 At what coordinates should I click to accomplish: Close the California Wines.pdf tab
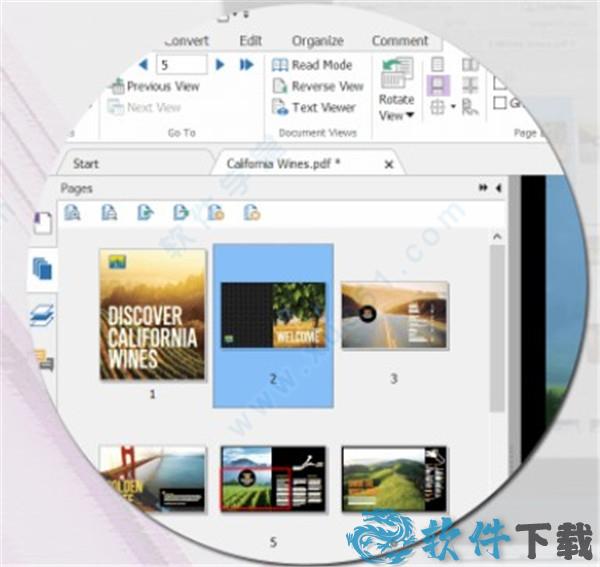click(389, 164)
